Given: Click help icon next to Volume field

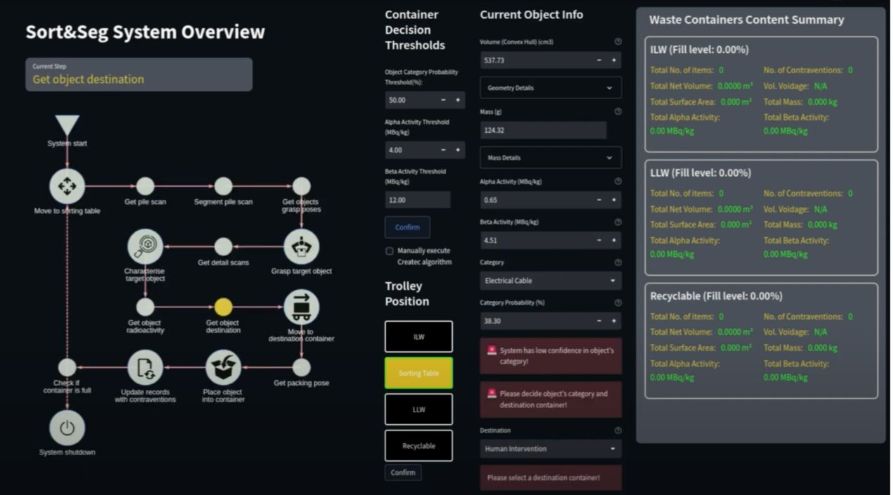Looking at the screenshot, I should coord(618,42).
